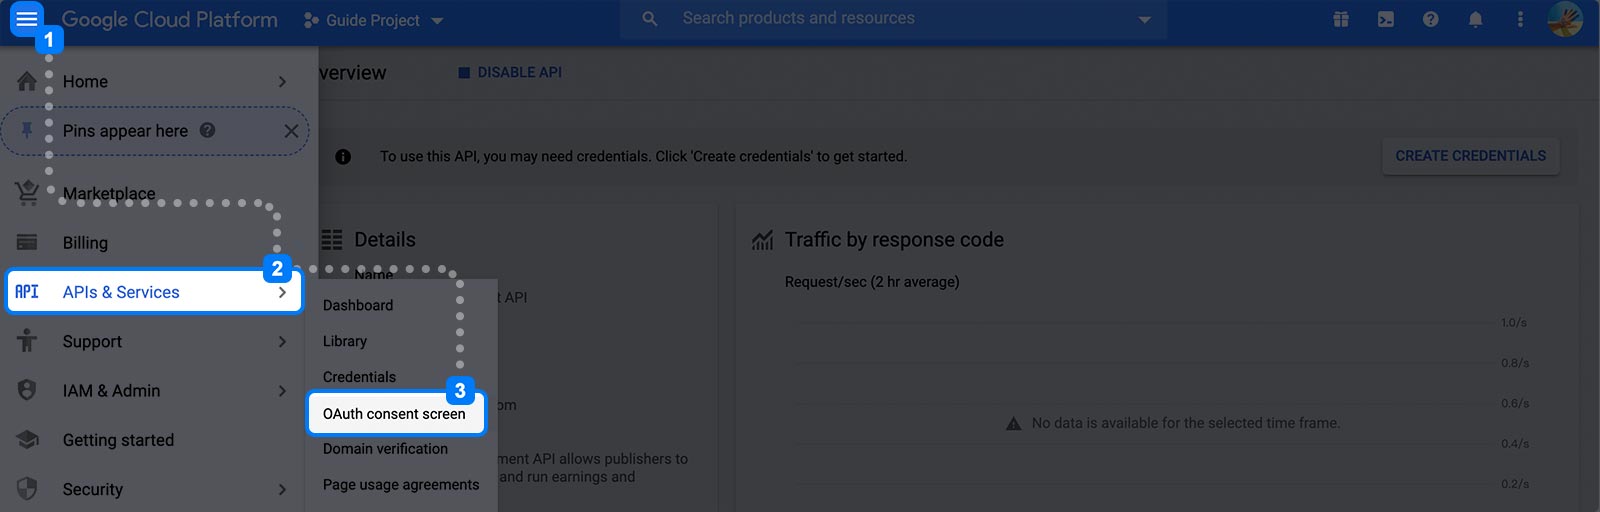Expand the Guide Project selector dropdown
Screen dimensions: 1600x512
click(374, 20)
